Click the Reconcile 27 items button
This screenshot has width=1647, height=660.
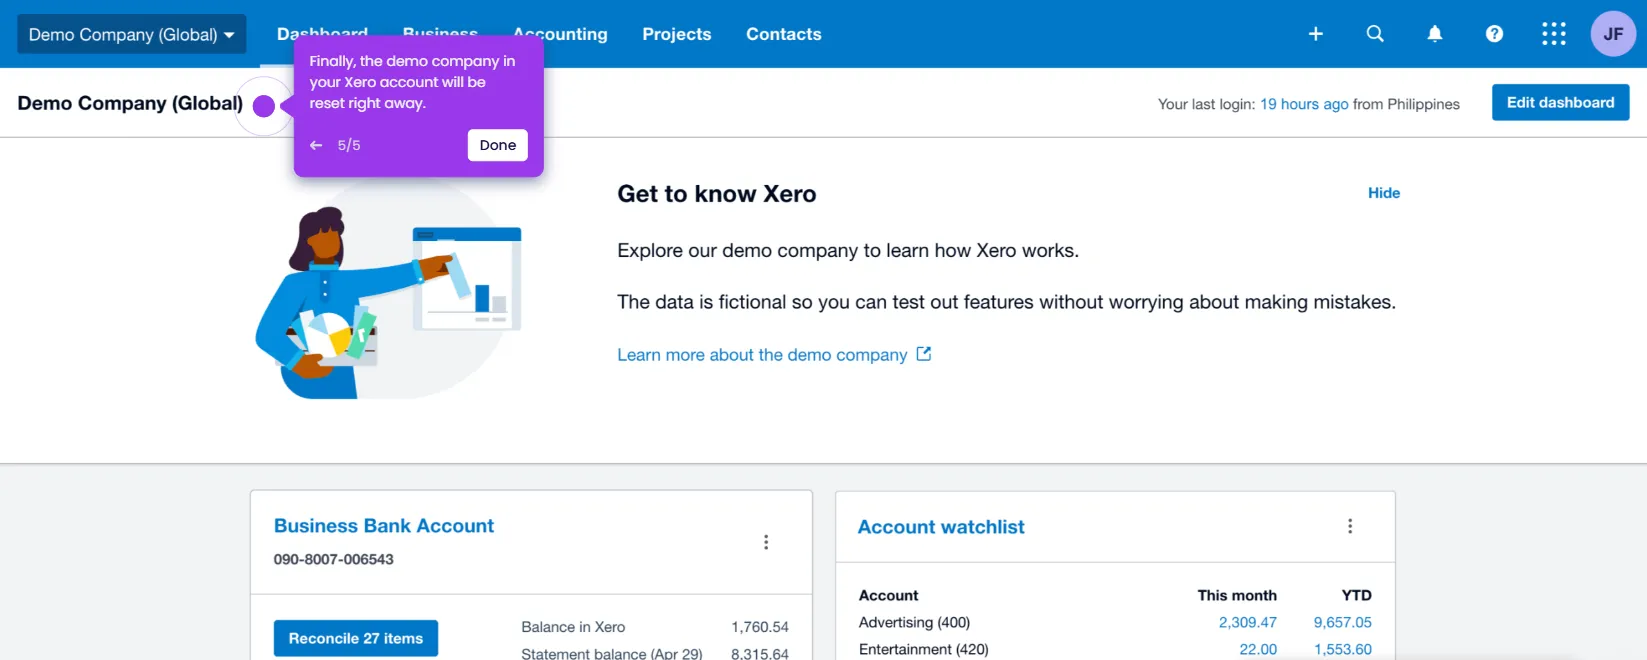(356, 638)
